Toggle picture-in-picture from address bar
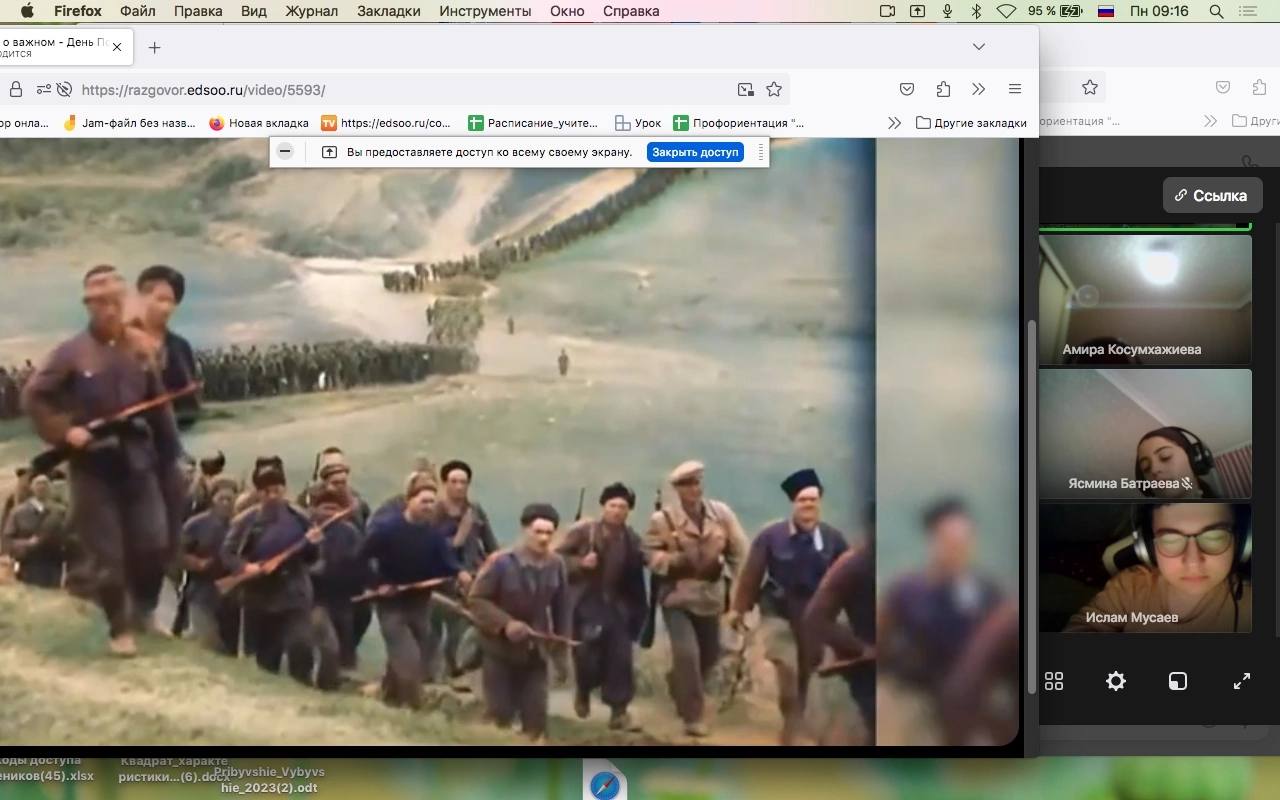The image size is (1280, 800). (746, 89)
